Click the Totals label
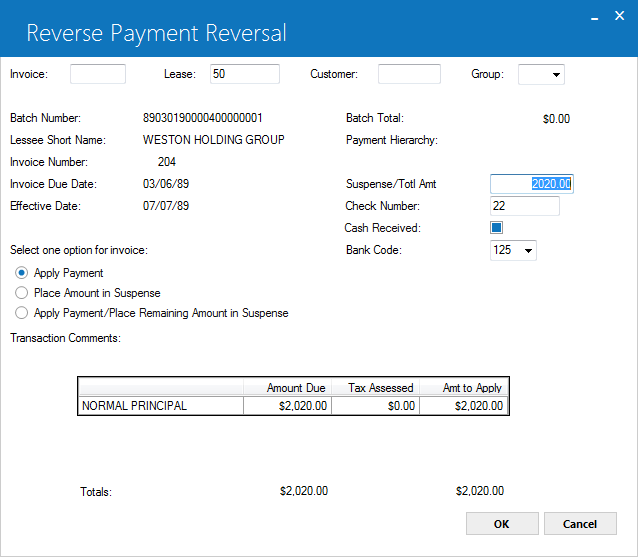The image size is (638, 557). (x=96, y=492)
